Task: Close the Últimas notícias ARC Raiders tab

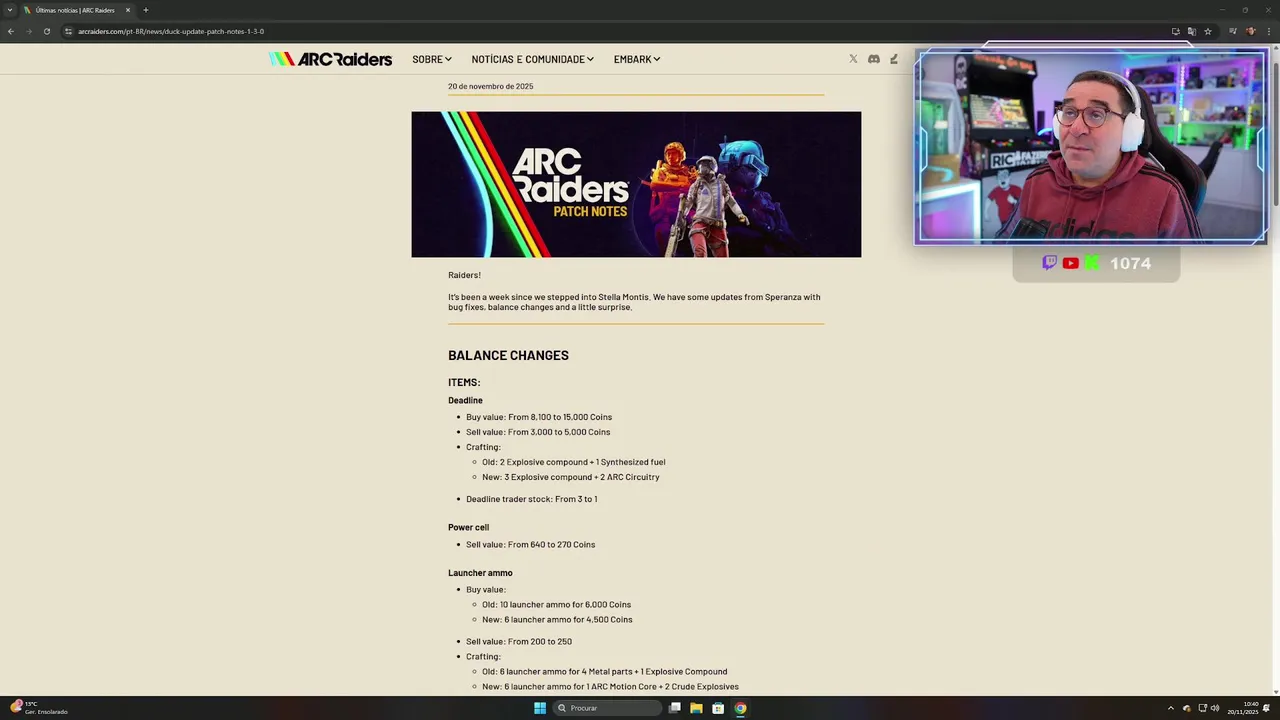Action: coord(128,10)
